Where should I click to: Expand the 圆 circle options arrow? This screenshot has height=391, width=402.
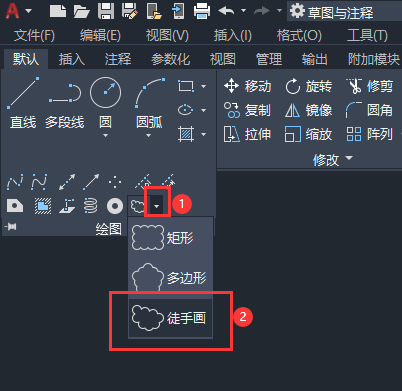(x=105, y=135)
